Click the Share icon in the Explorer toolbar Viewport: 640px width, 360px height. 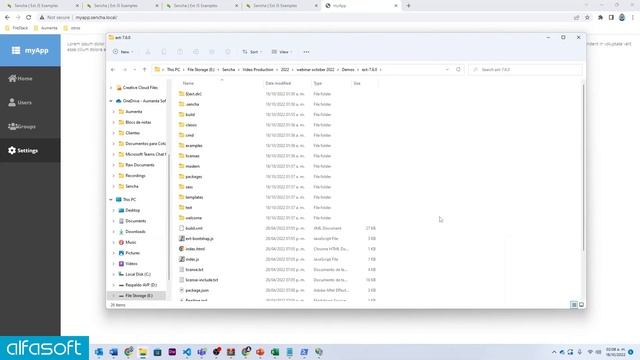coord(212,52)
